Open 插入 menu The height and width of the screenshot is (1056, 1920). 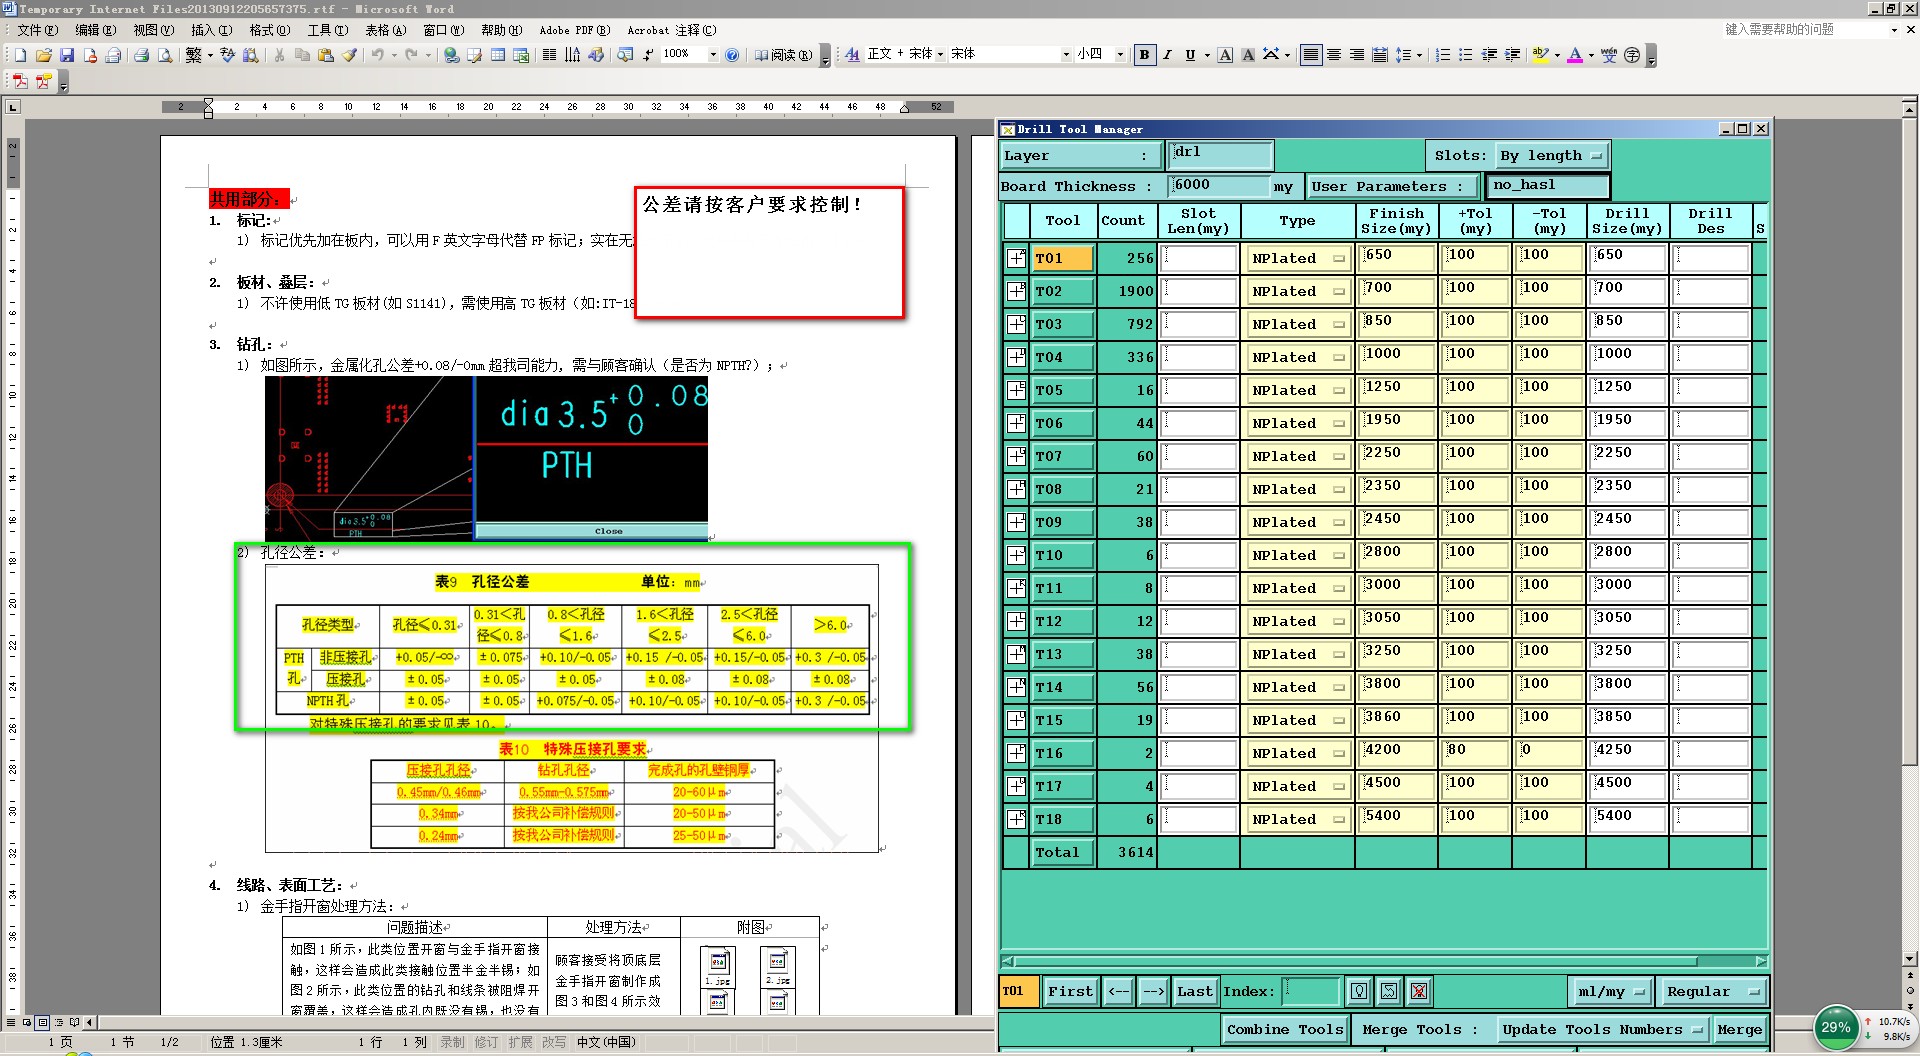pyautogui.click(x=211, y=30)
